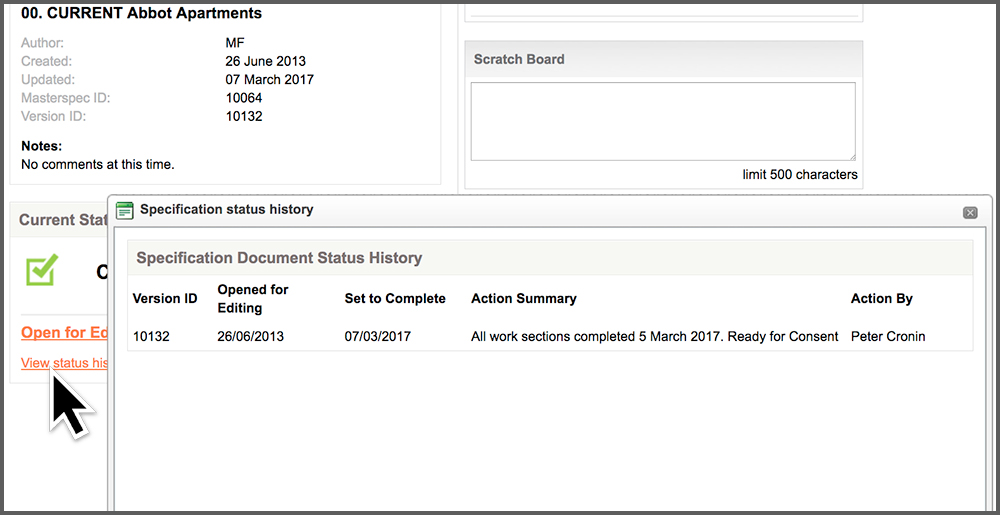
Task: Click the Scratch Board resize handle
Action: [x=851, y=156]
